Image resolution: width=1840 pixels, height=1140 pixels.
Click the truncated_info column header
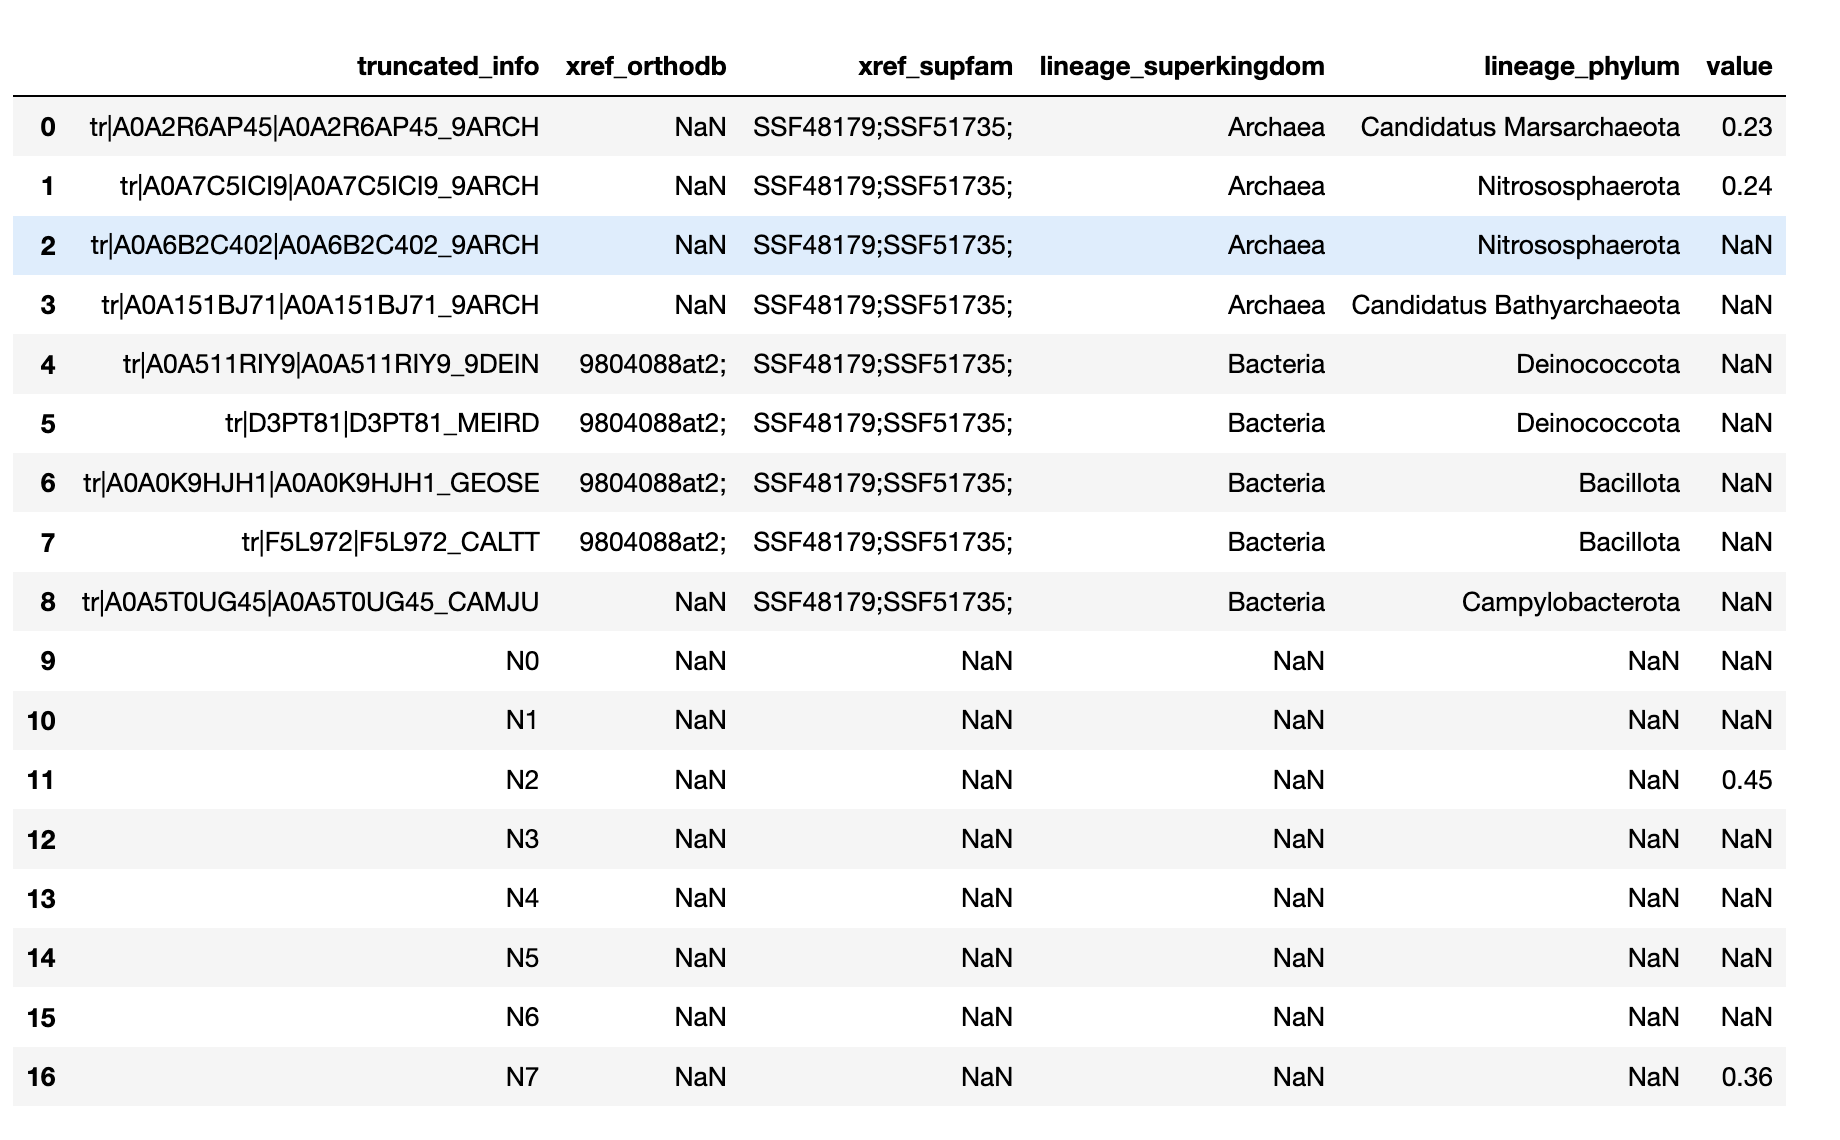click(x=447, y=67)
